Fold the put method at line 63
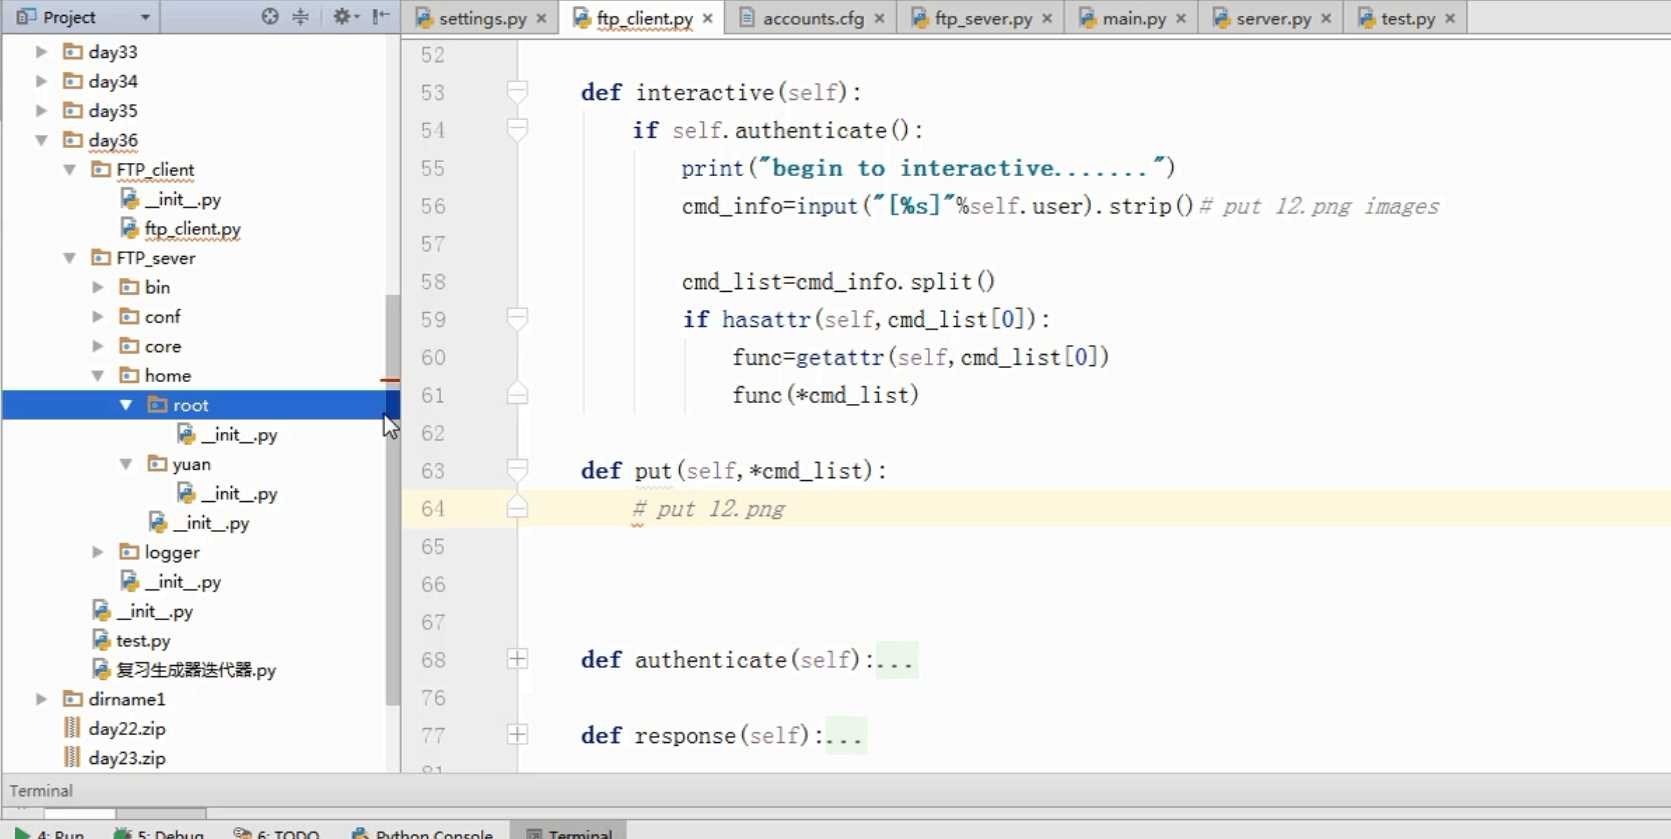This screenshot has height=839, width=1671. point(517,470)
